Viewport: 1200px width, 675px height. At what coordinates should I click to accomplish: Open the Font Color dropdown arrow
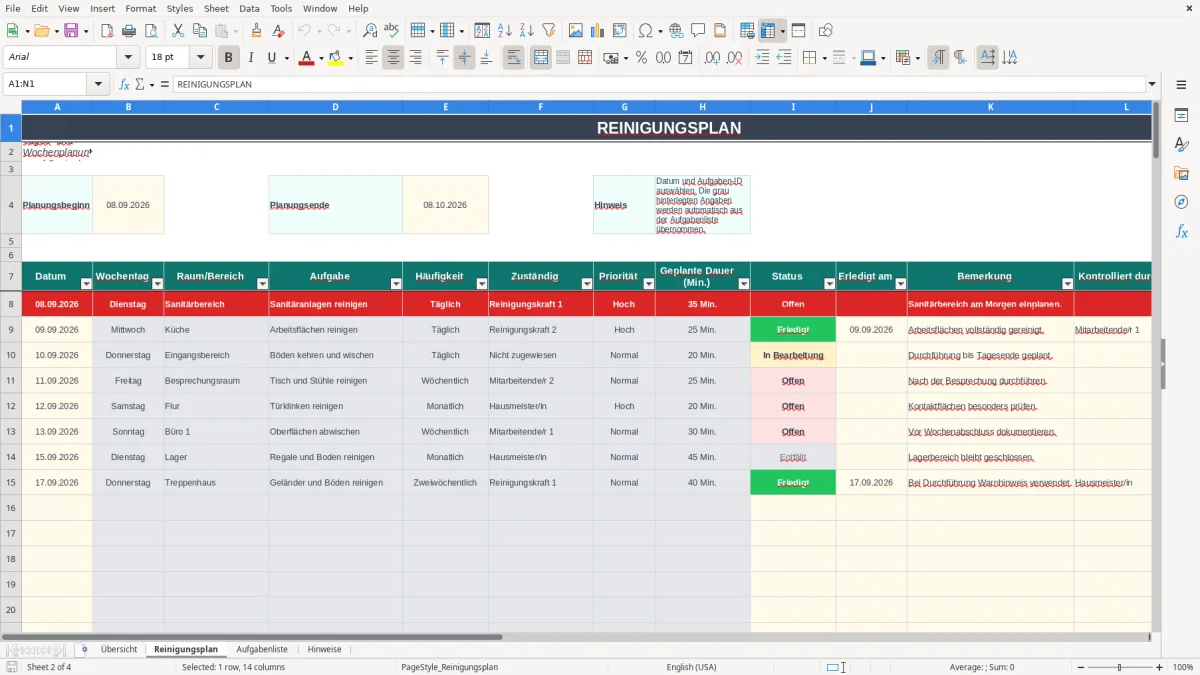click(321, 58)
